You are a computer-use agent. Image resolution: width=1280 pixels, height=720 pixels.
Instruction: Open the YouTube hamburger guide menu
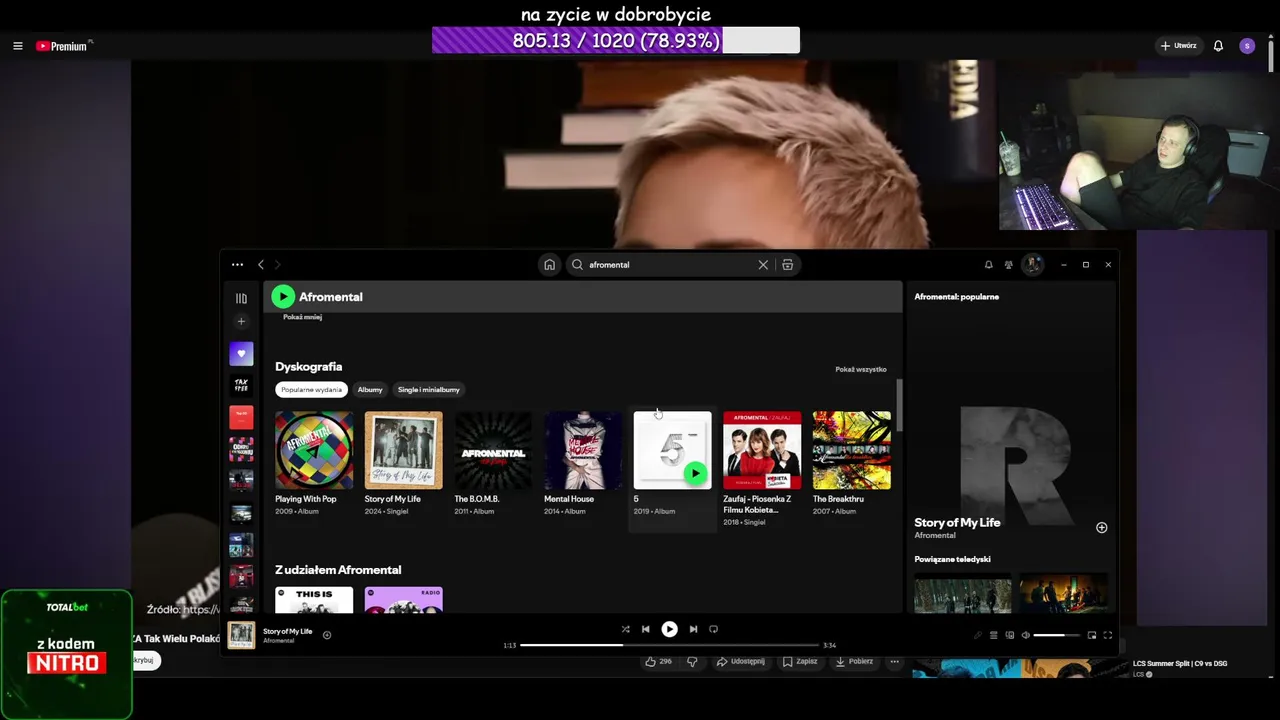(x=17, y=46)
